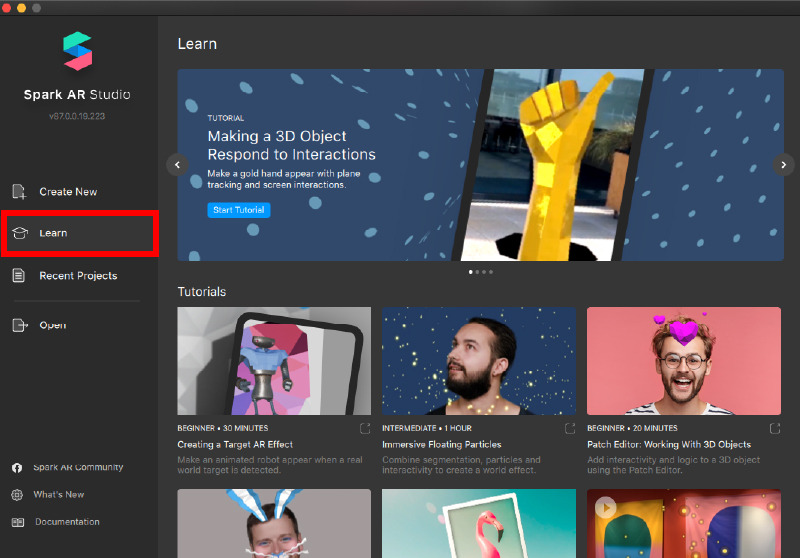This screenshot has height=558, width=800.
Task: Click the Making a 3D Object banner title
Action: click(x=291, y=145)
